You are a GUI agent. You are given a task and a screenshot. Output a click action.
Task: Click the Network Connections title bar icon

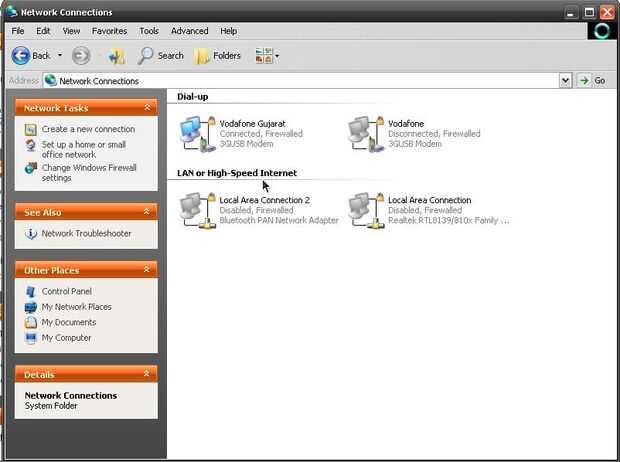coord(11,11)
